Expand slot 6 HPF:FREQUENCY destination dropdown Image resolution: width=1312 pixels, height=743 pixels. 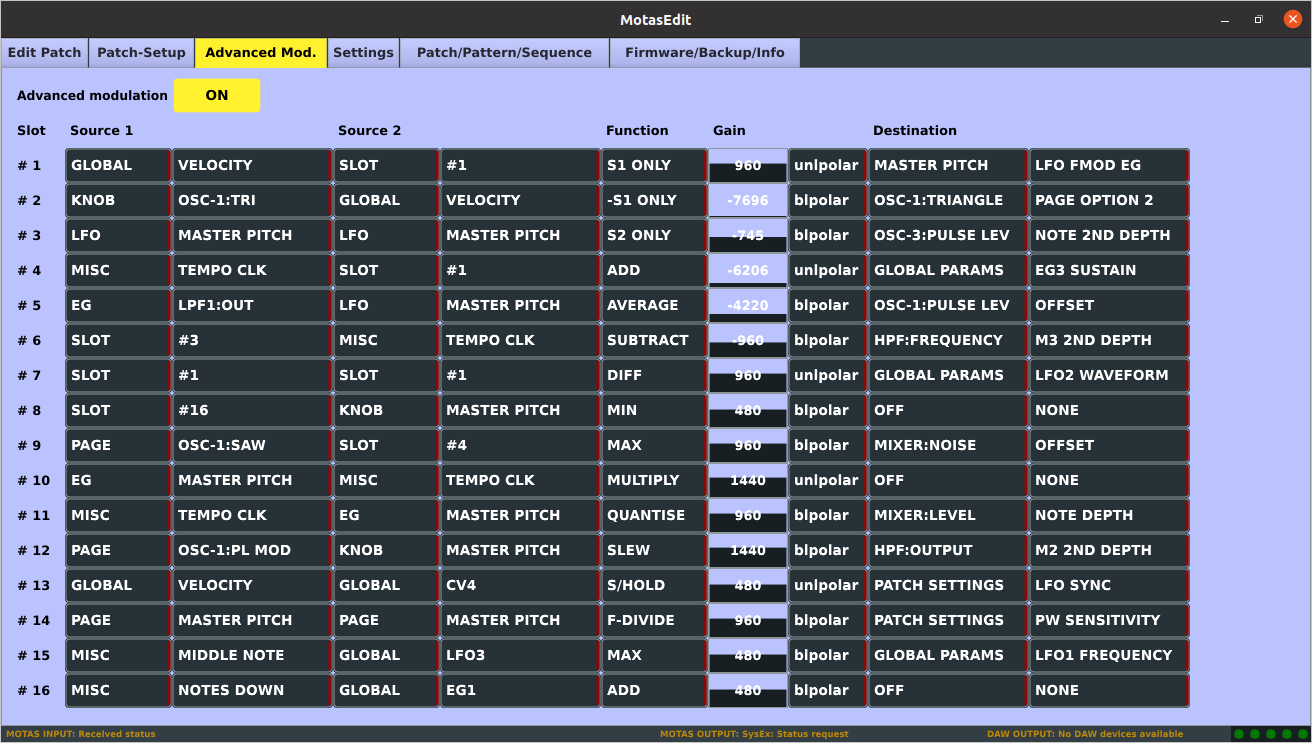point(947,341)
